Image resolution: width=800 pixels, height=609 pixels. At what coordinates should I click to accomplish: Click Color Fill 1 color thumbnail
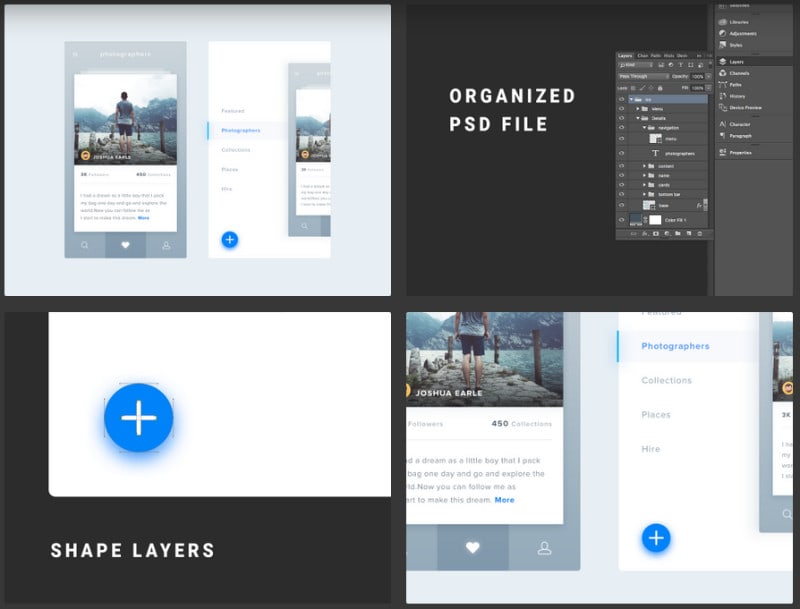coord(636,220)
